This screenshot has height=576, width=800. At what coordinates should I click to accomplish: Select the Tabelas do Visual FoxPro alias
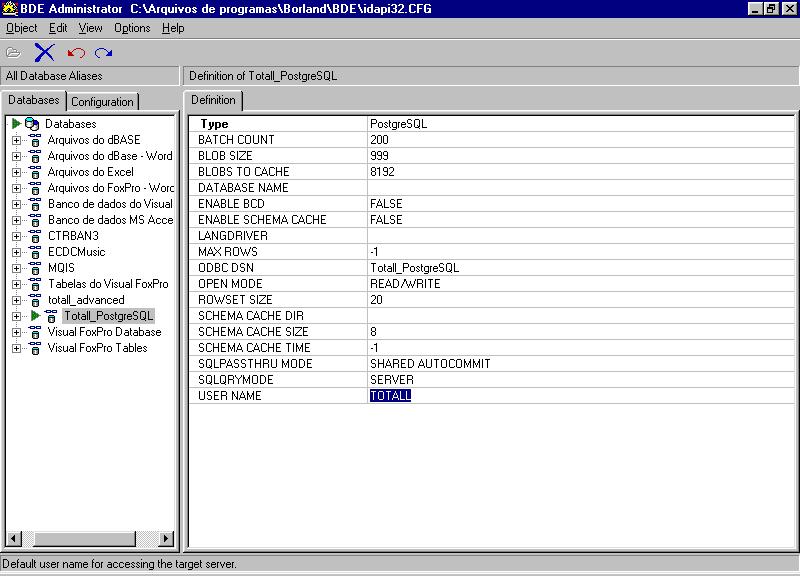click(x=108, y=284)
